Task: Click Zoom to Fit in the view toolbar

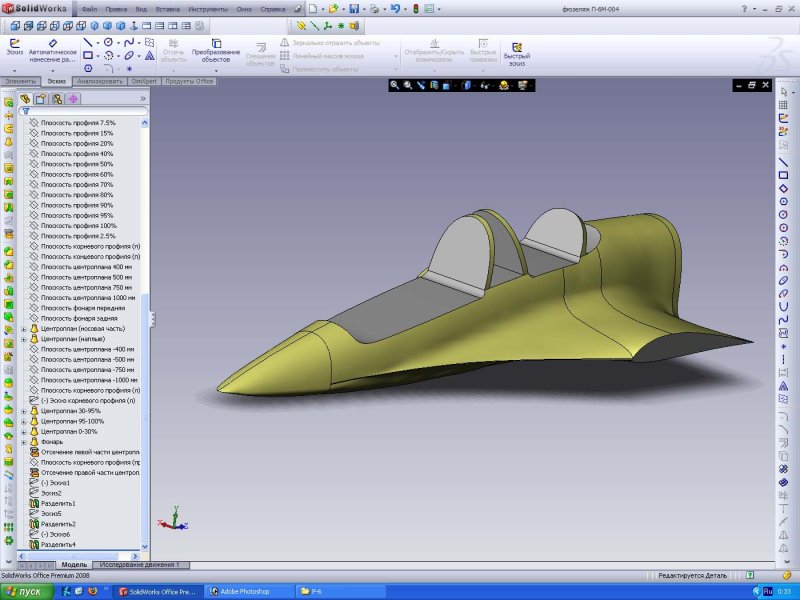Action: (394, 85)
